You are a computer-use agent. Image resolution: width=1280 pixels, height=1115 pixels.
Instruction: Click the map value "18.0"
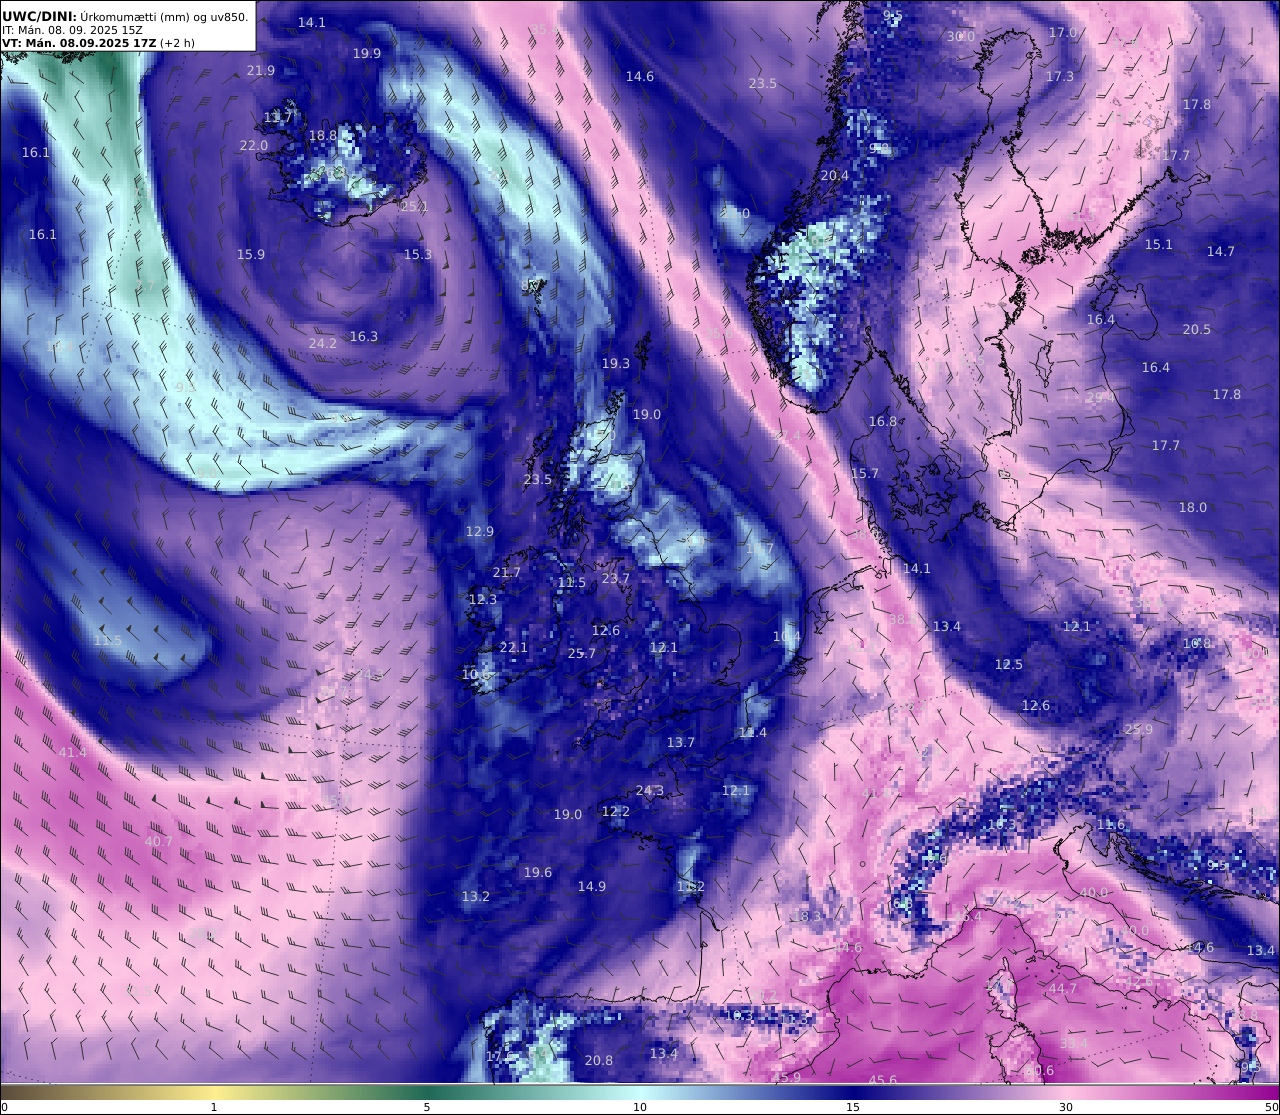click(1193, 508)
